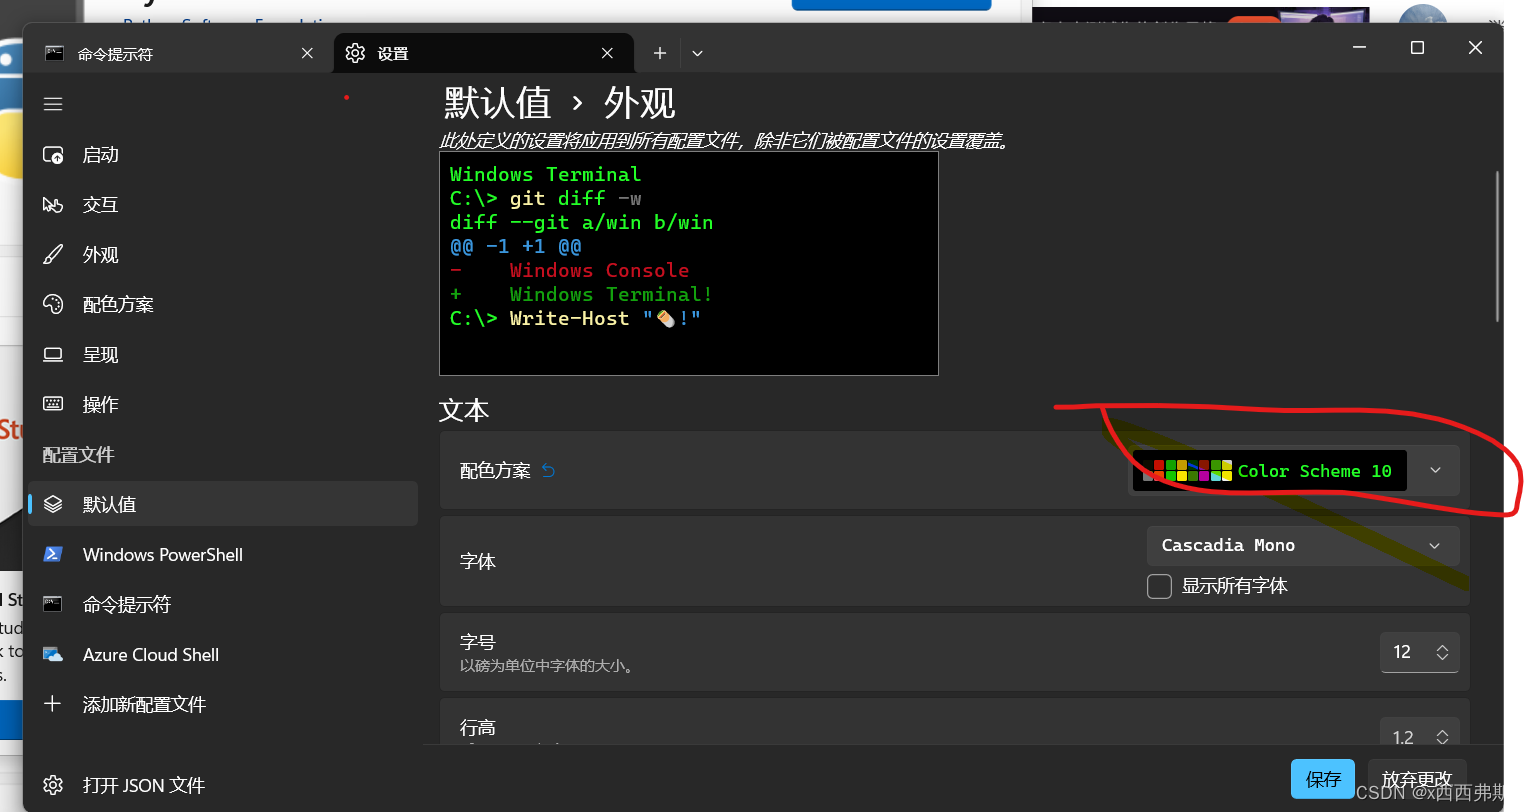1527x812 pixels.
Task: Adjust 行高 using the stepper arrows
Action: pyautogui.click(x=1442, y=737)
